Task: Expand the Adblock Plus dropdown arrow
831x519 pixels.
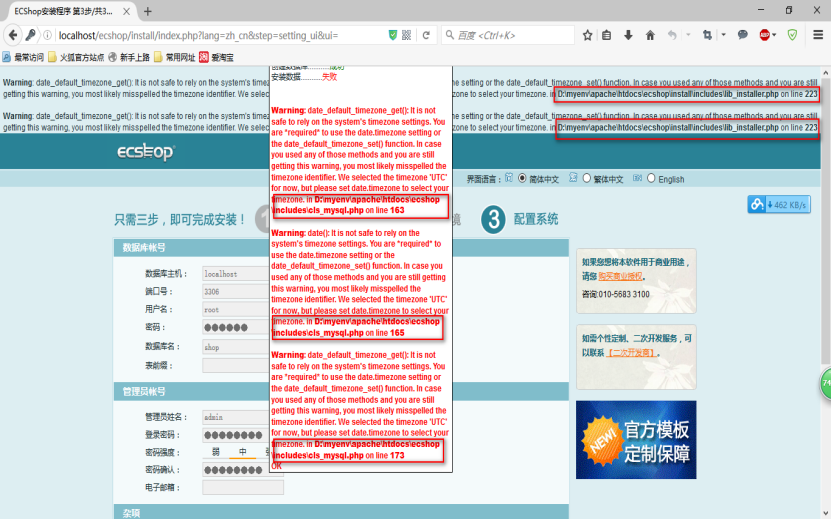Action: point(774,35)
